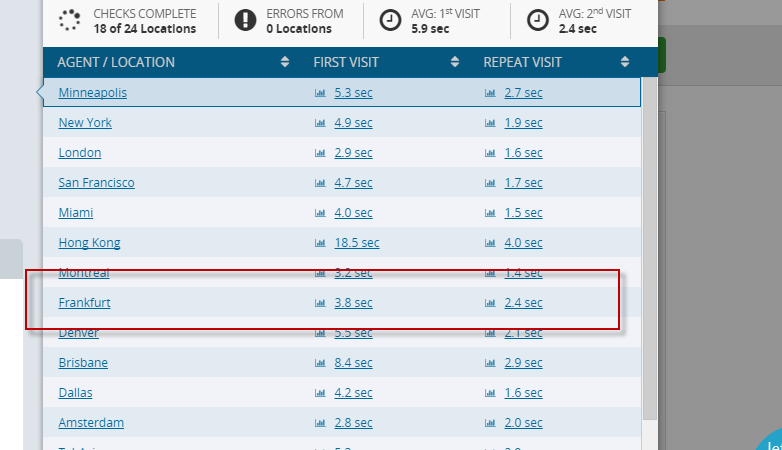Sort by Repeat Visit column arrows
The image size is (782, 450).
tap(625, 62)
